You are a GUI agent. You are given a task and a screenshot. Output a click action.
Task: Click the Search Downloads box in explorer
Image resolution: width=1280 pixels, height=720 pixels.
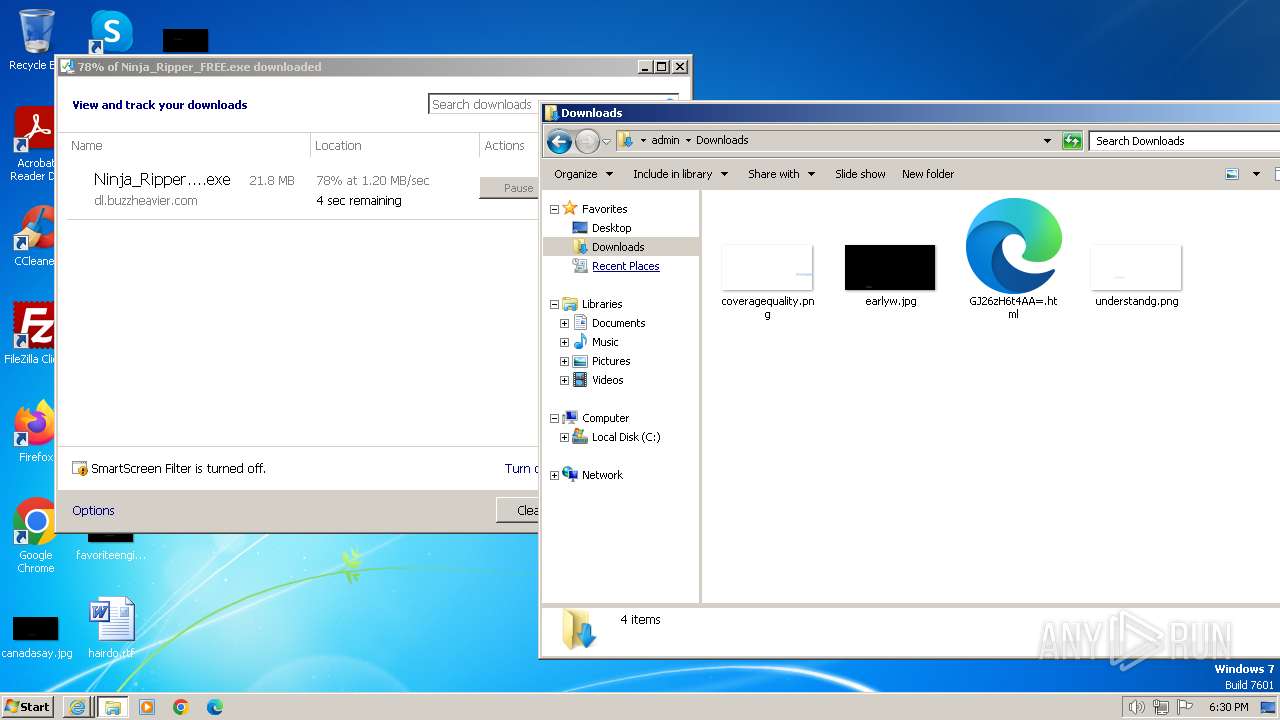pyautogui.click(x=1184, y=141)
